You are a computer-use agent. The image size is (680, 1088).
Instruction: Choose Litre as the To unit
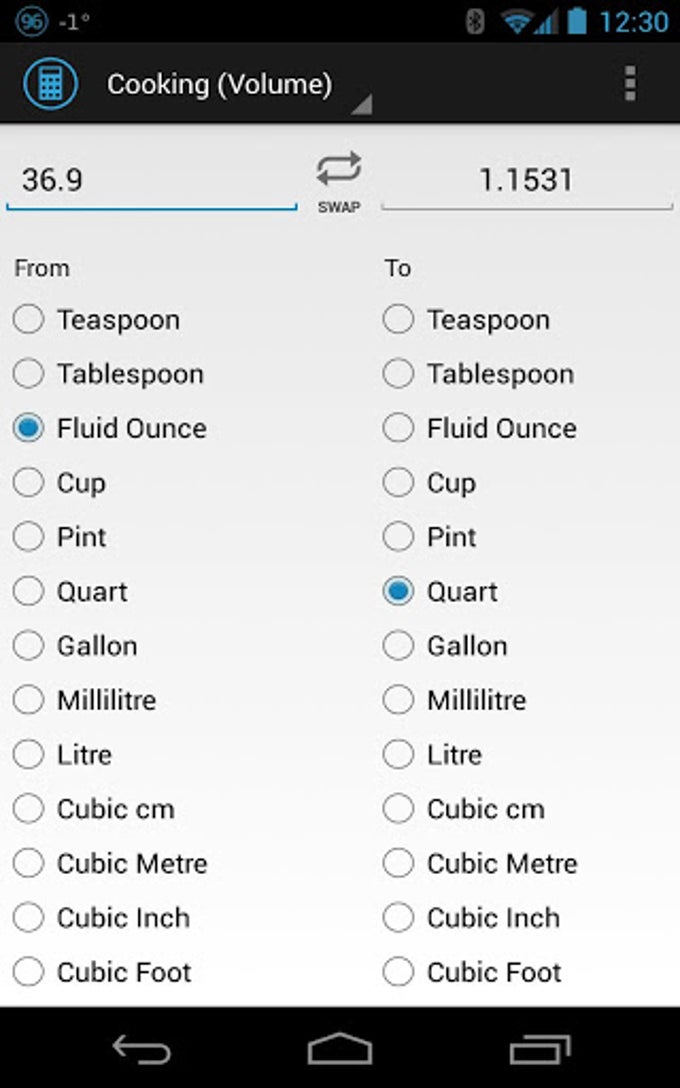pyautogui.click(x=433, y=754)
